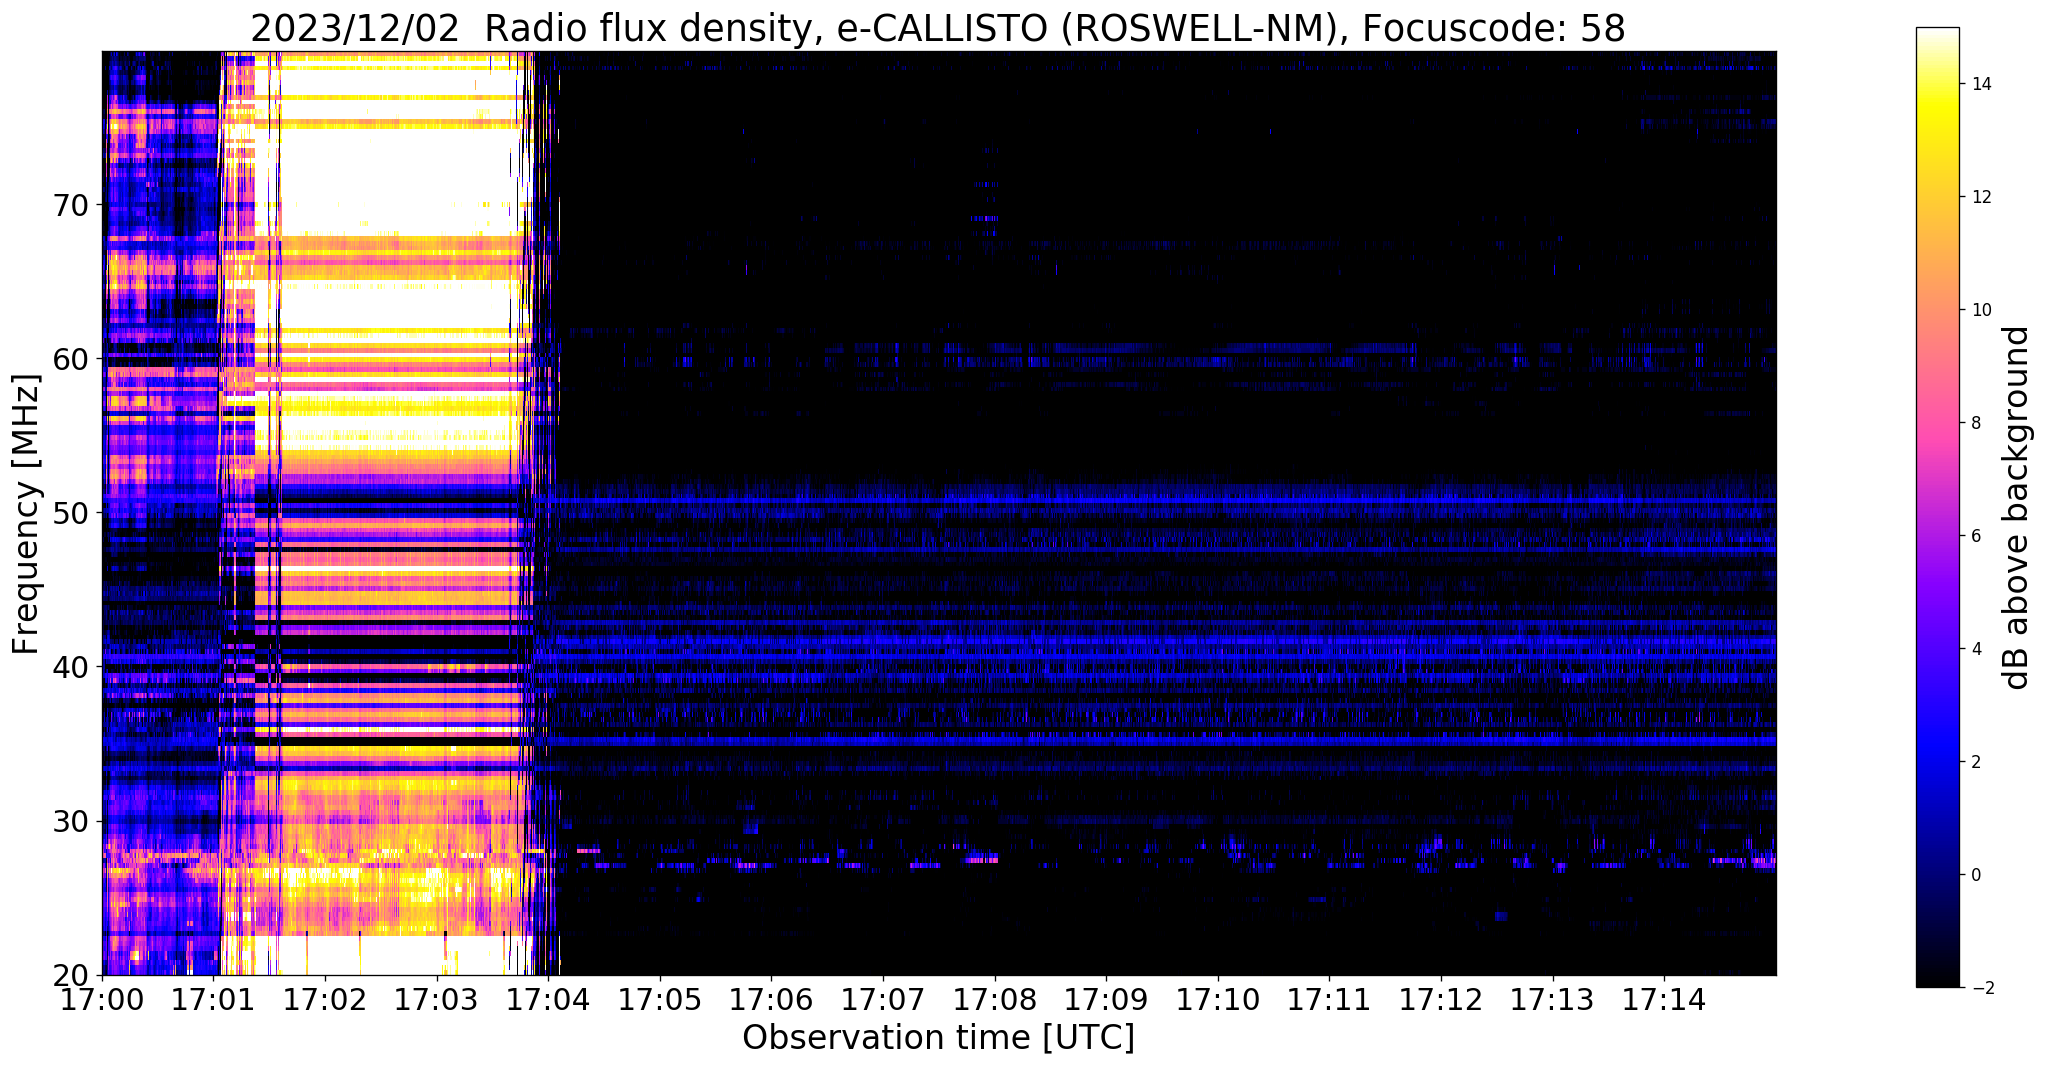Screen dimensions: 2047x1067
Task: Click the 17:11 time tick label
Action: pyautogui.click(x=1329, y=998)
